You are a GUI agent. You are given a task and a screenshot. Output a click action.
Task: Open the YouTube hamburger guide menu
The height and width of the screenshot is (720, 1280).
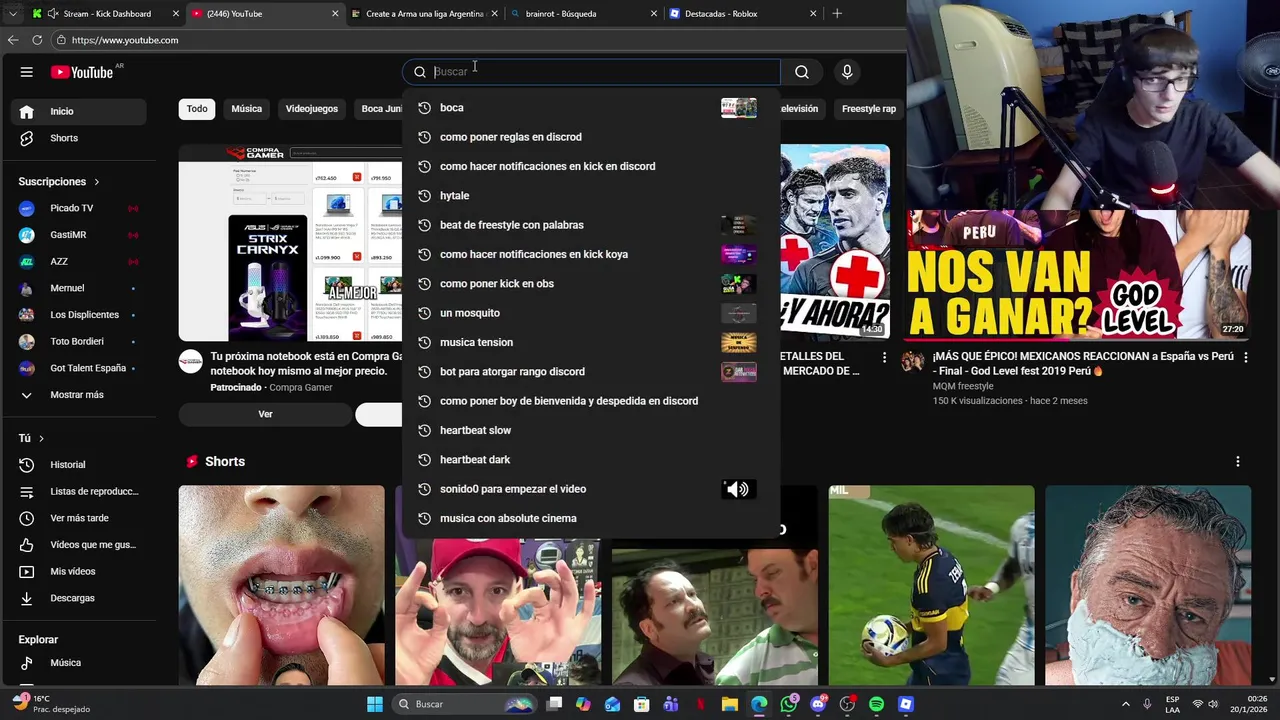pyautogui.click(x=27, y=72)
